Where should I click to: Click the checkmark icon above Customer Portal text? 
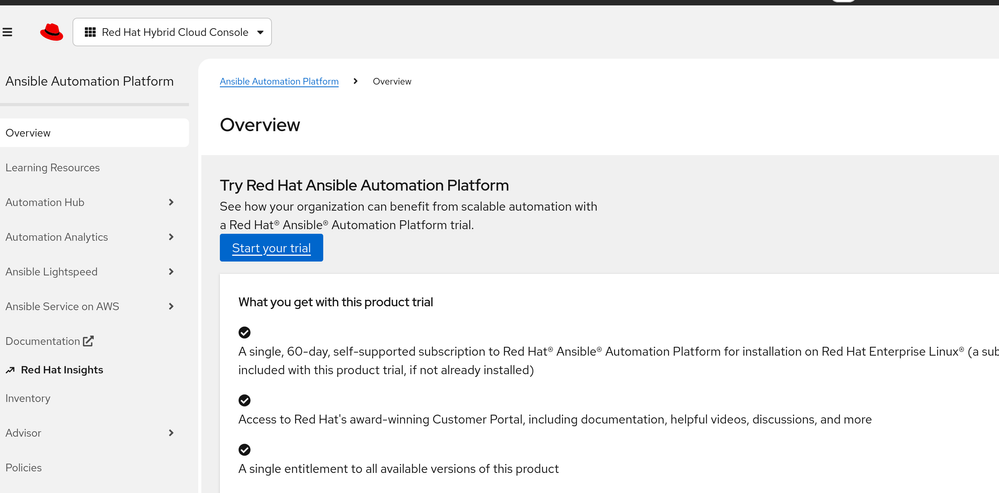click(x=244, y=400)
